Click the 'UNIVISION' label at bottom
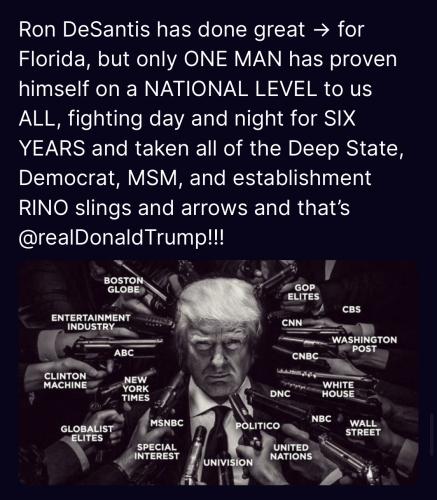437x500 pixels. click(x=228, y=462)
